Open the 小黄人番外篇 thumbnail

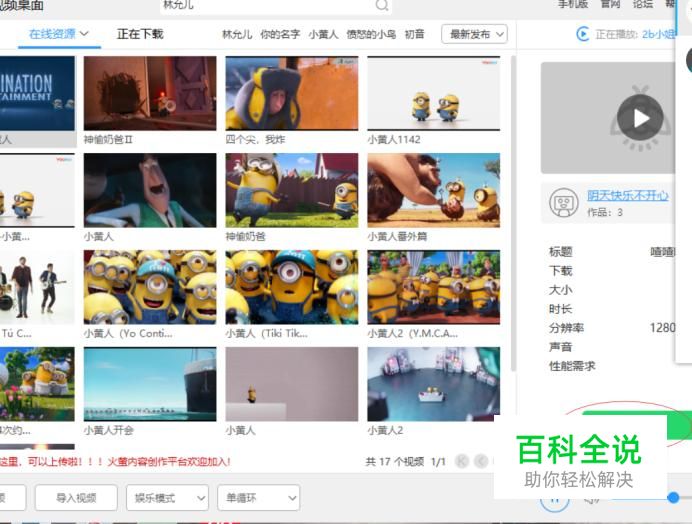pyautogui.click(x=433, y=190)
